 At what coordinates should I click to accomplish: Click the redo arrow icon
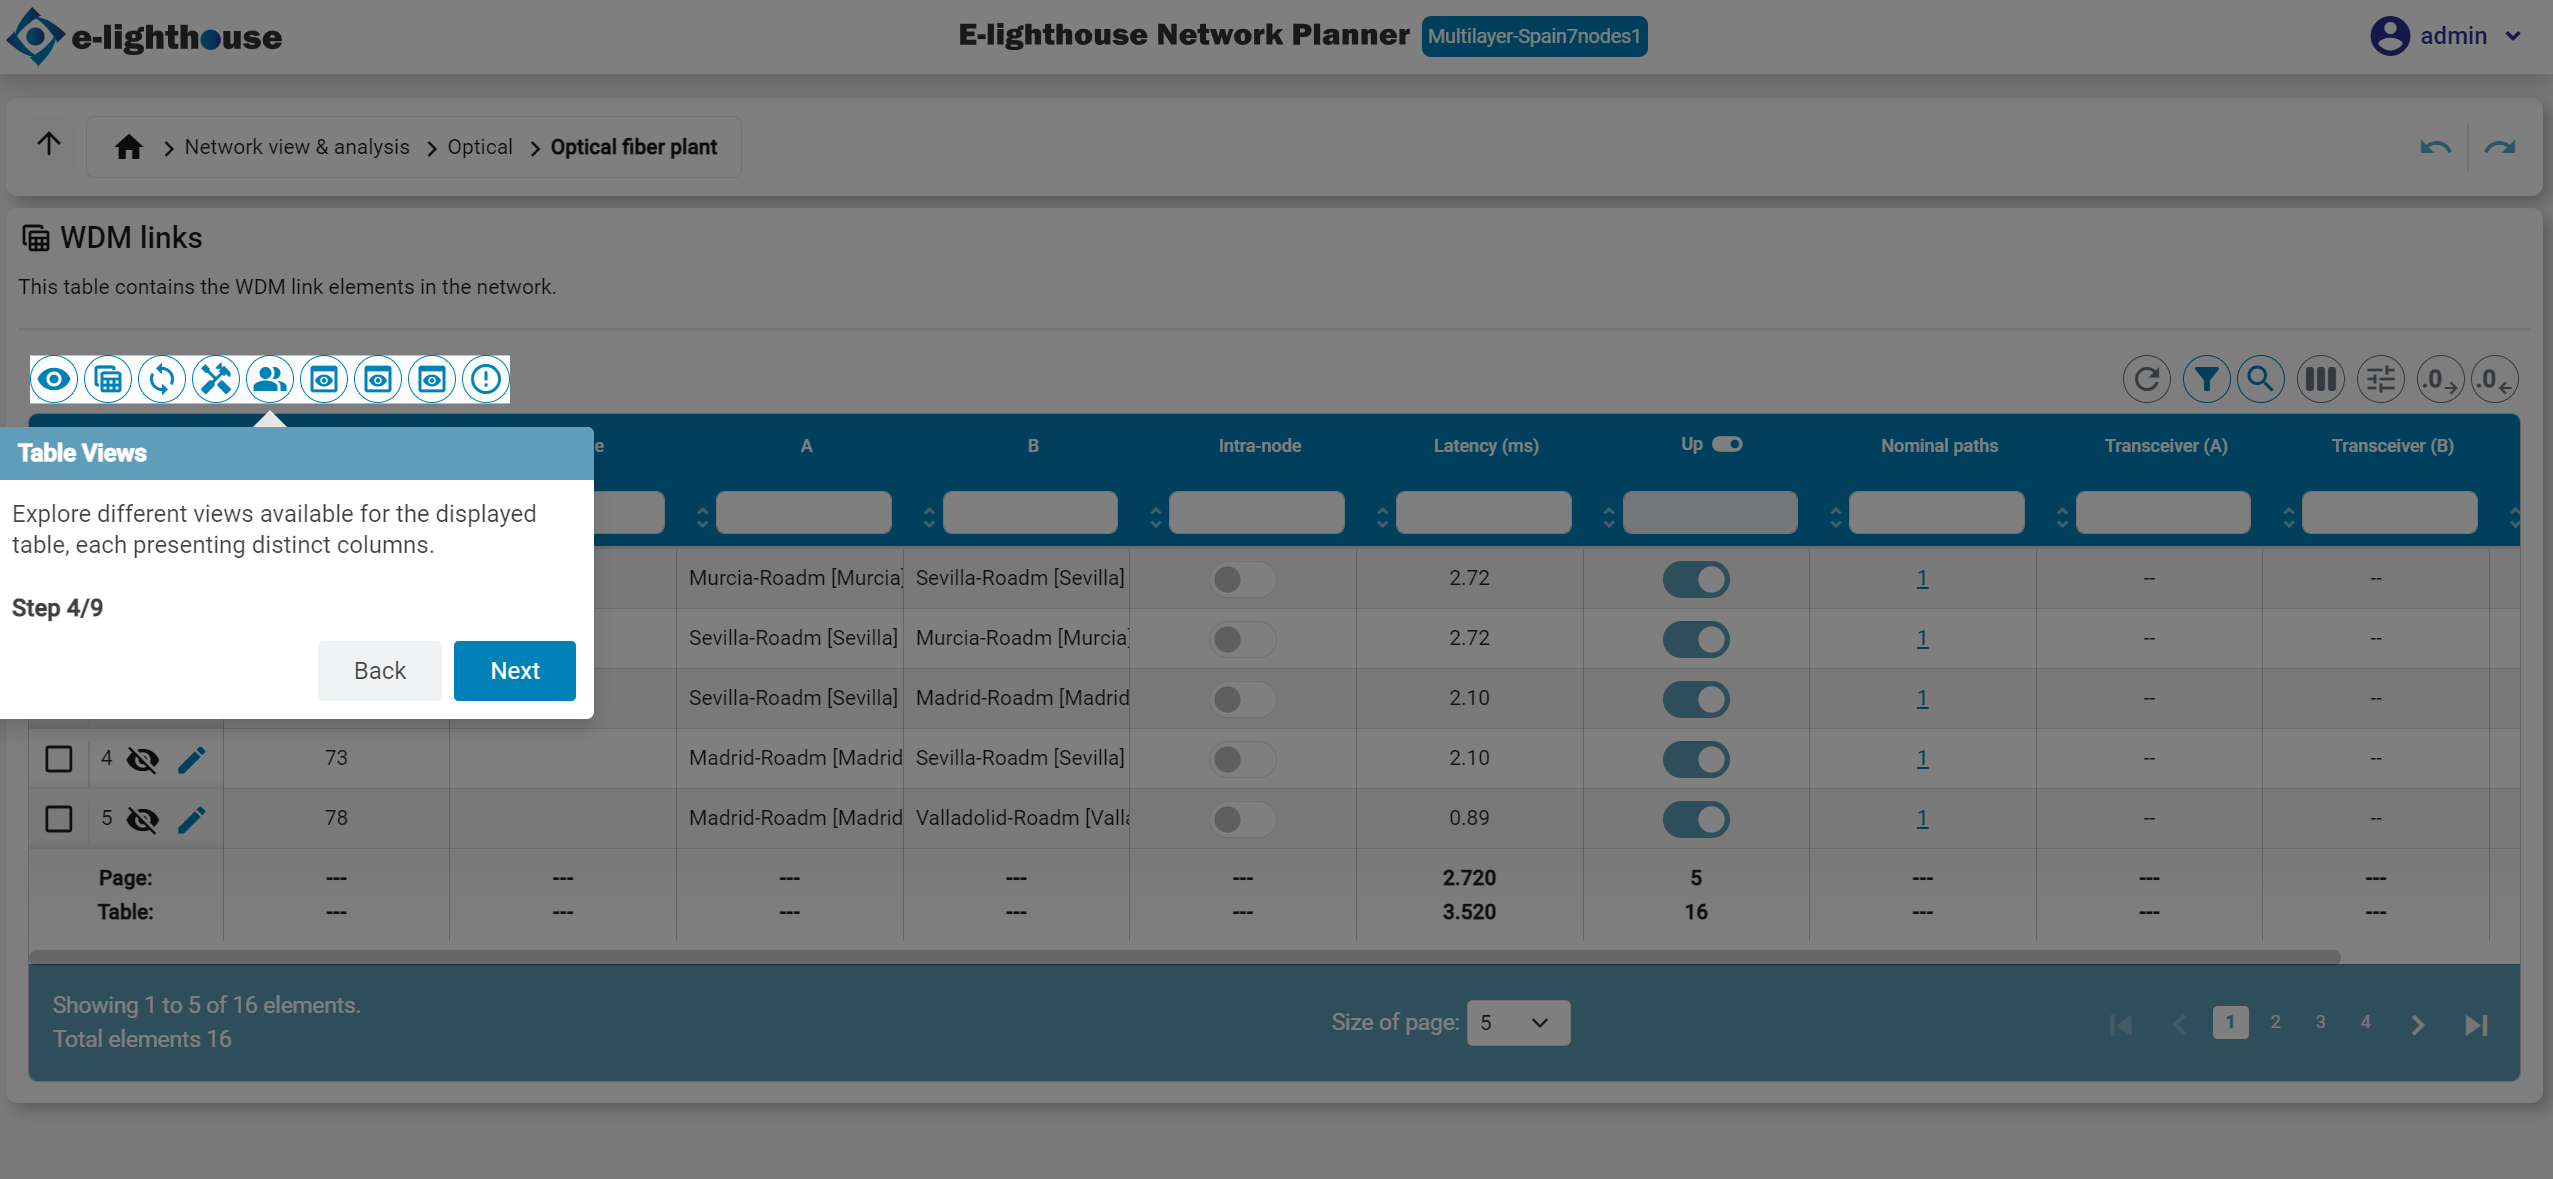click(2499, 148)
